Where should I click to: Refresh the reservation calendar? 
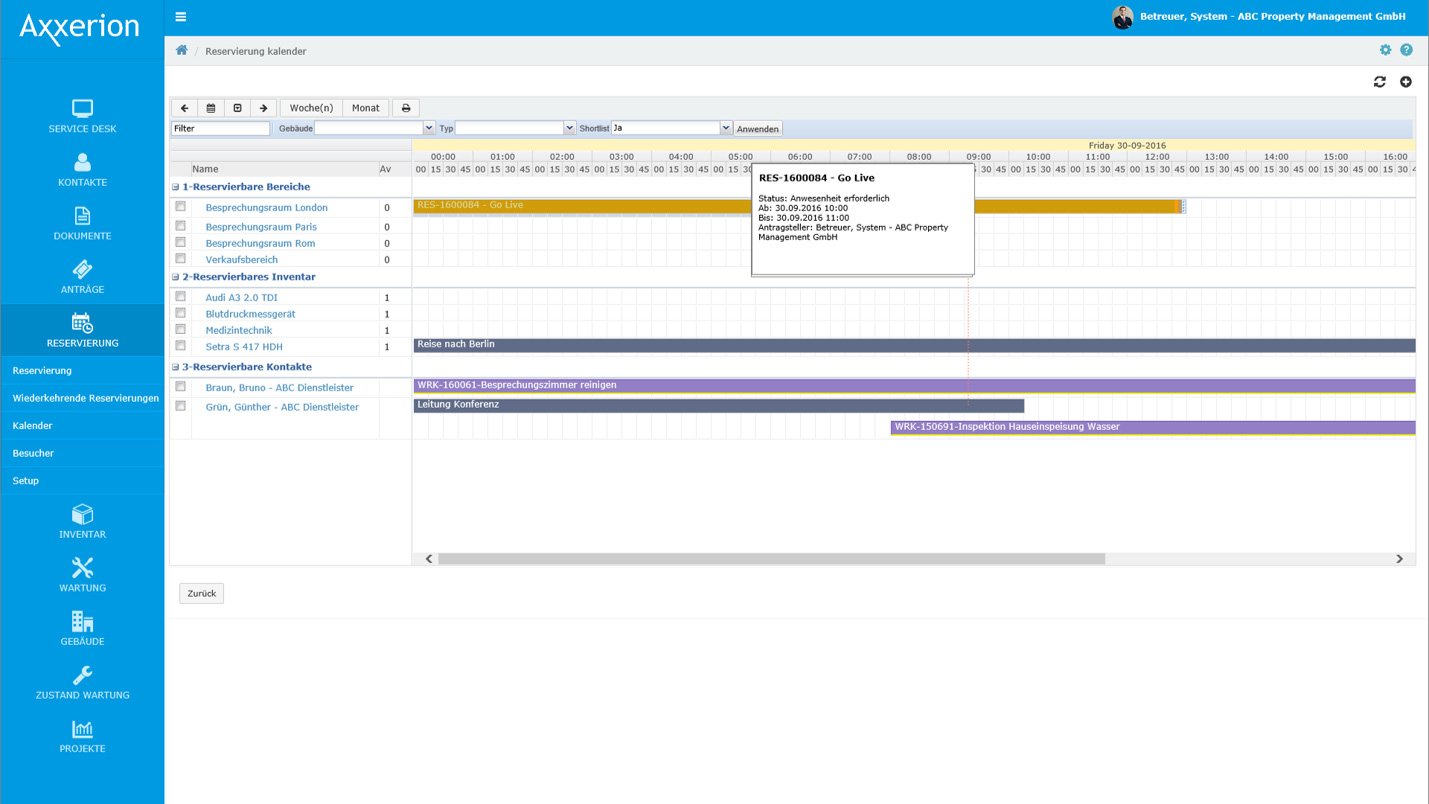(1380, 82)
